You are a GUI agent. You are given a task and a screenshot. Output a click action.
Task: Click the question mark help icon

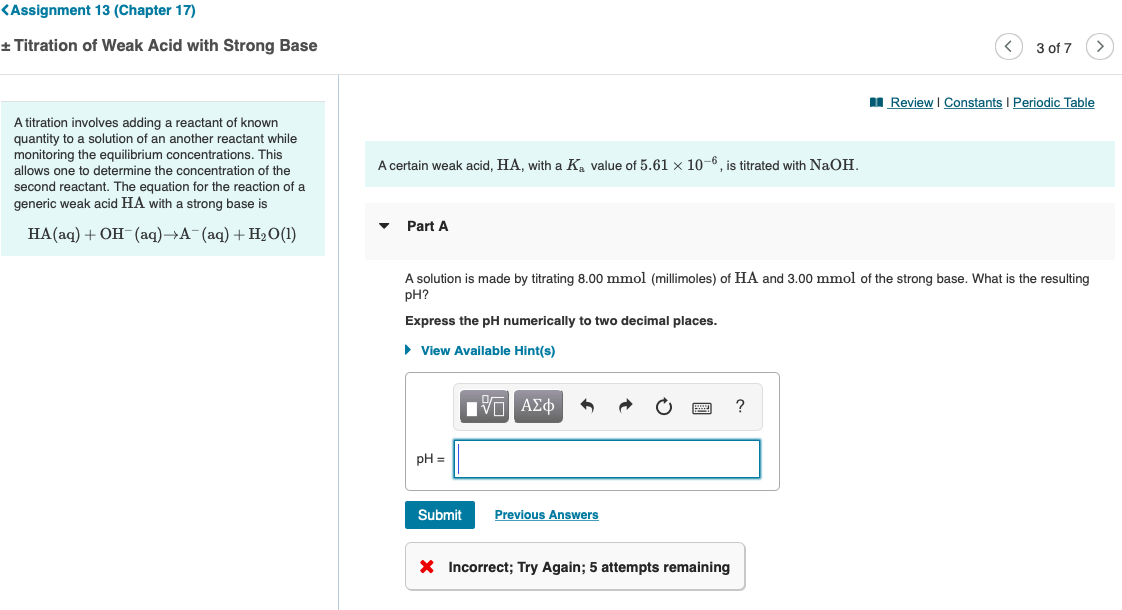click(x=739, y=406)
